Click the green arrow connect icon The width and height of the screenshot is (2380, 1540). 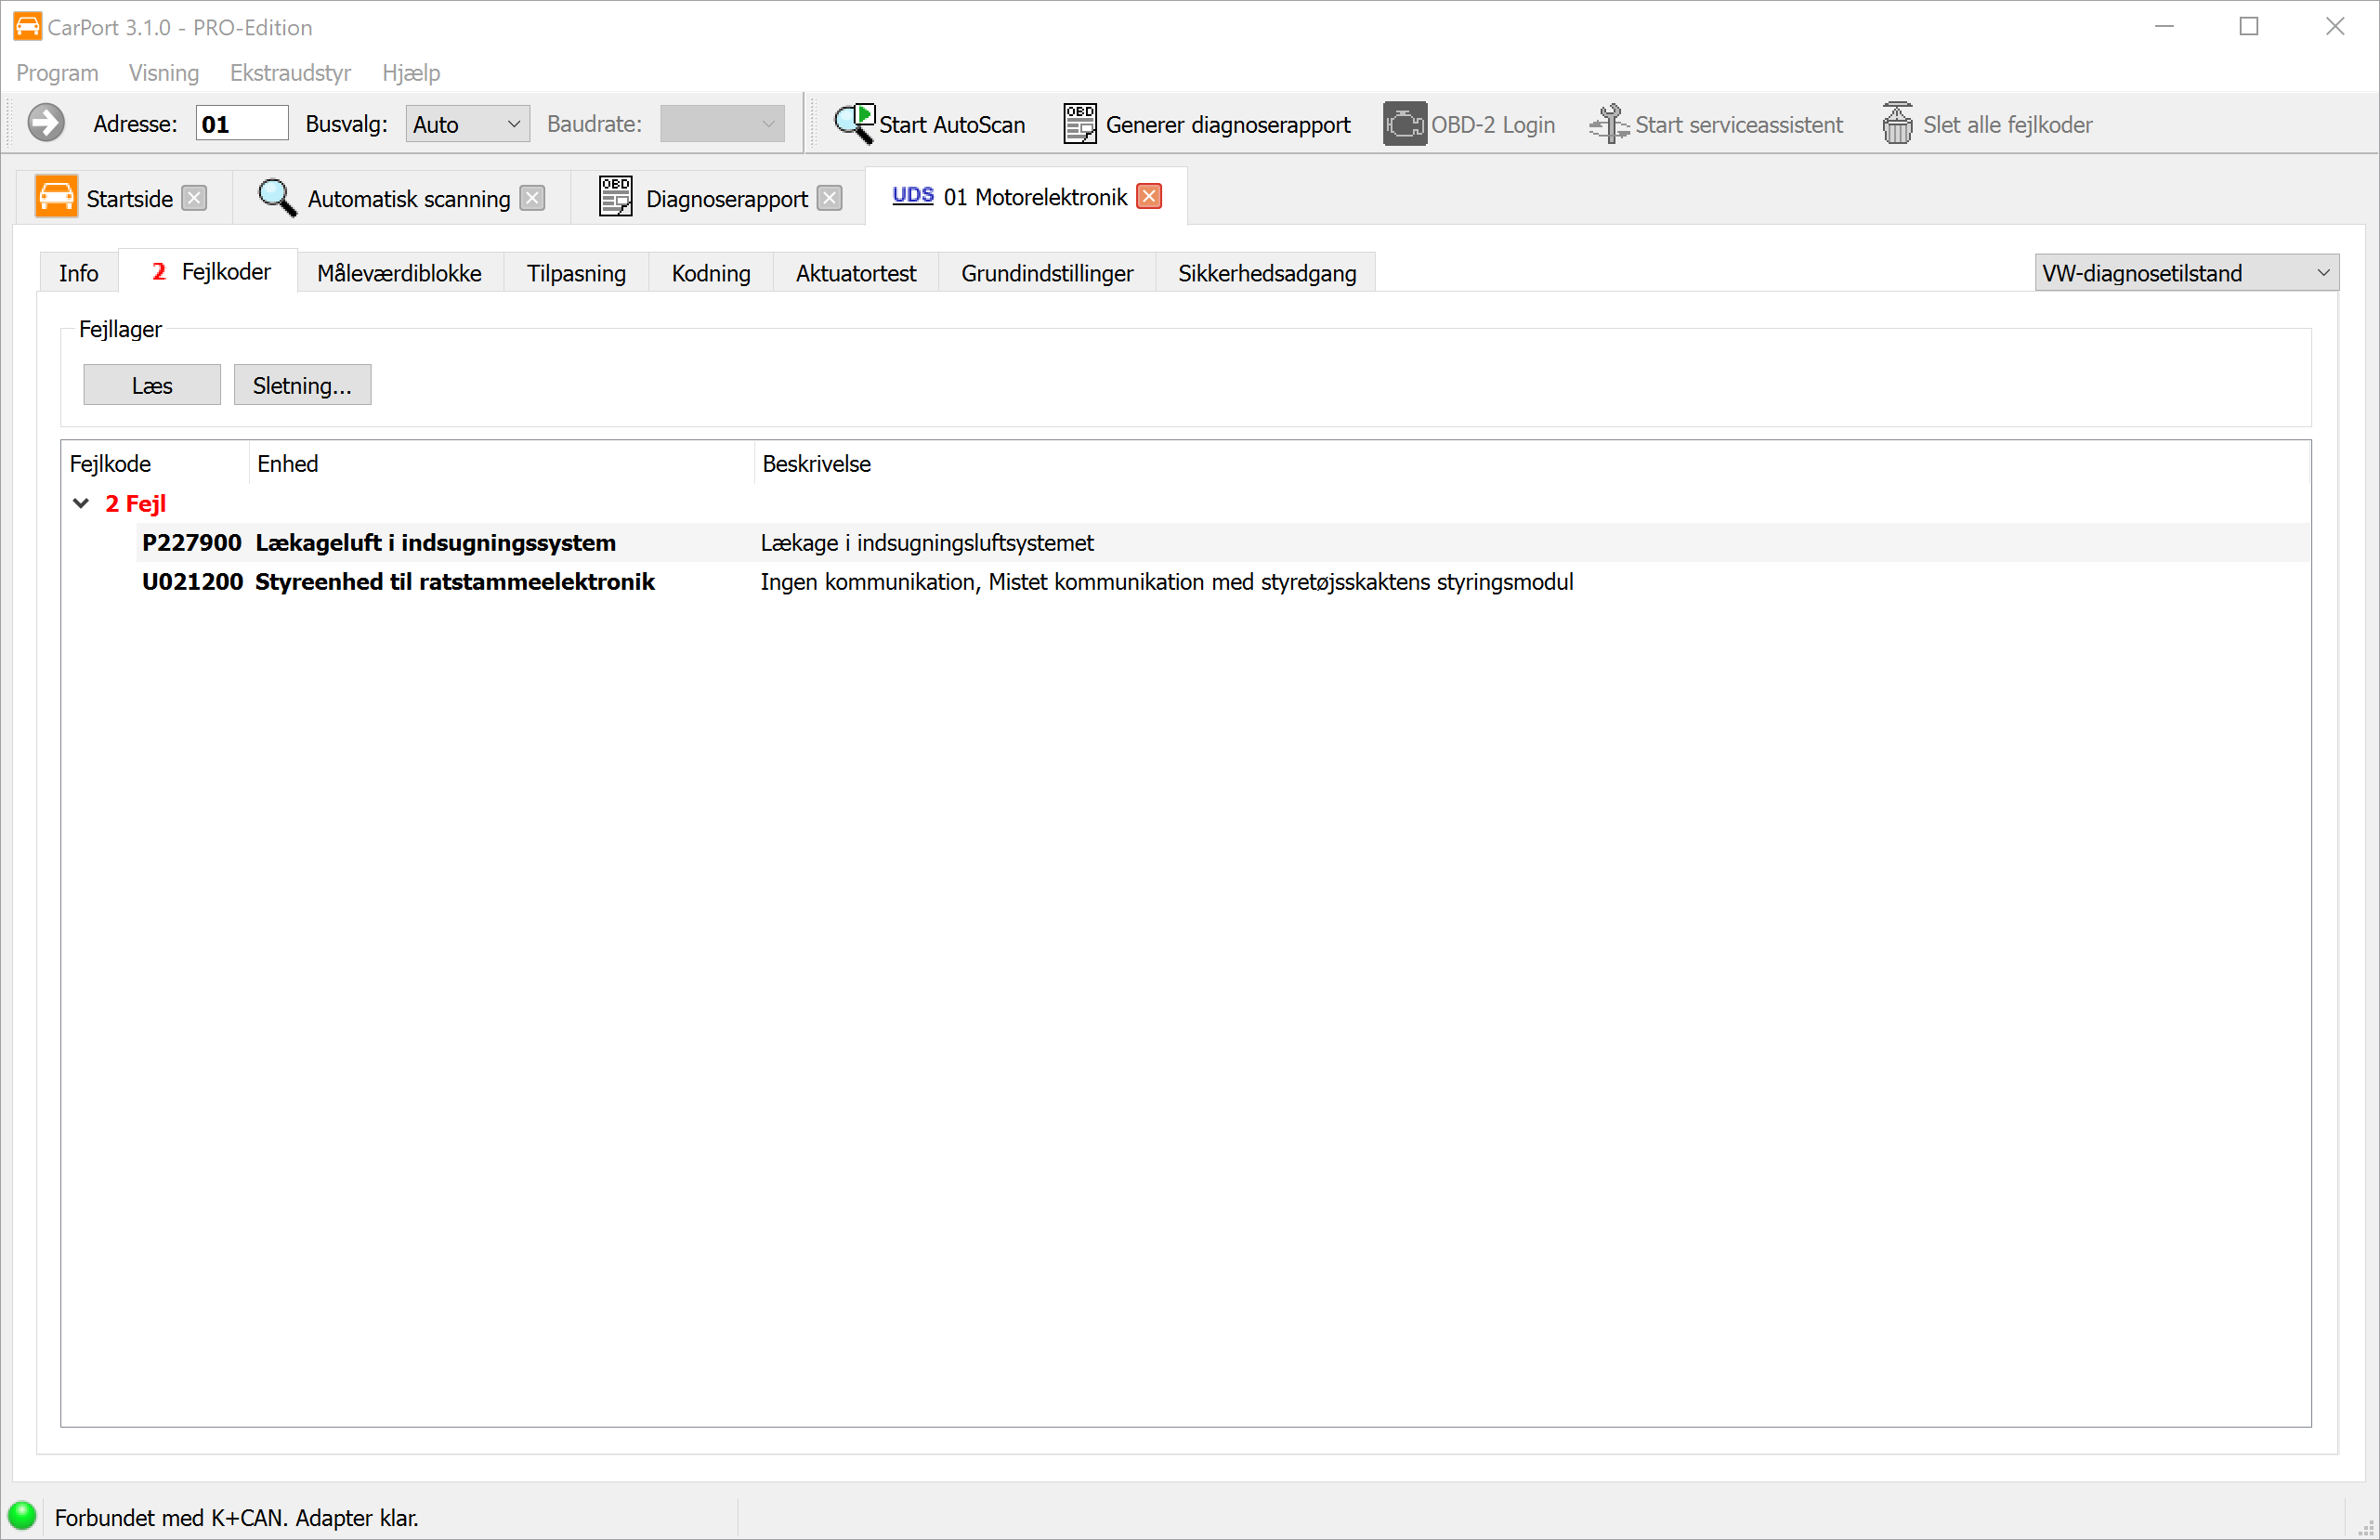click(46, 124)
